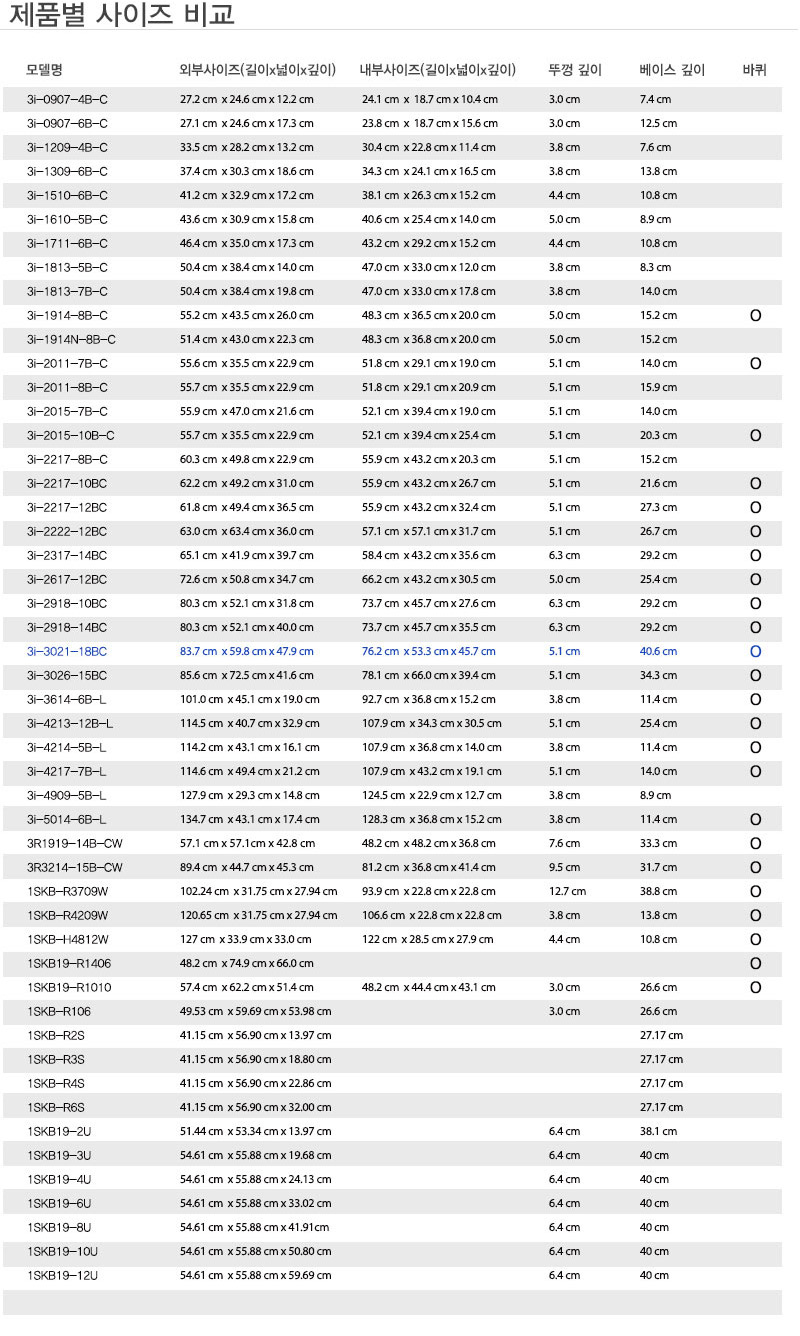Select the 12.7 cm lid depth cell

pyautogui.click(x=567, y=891)
